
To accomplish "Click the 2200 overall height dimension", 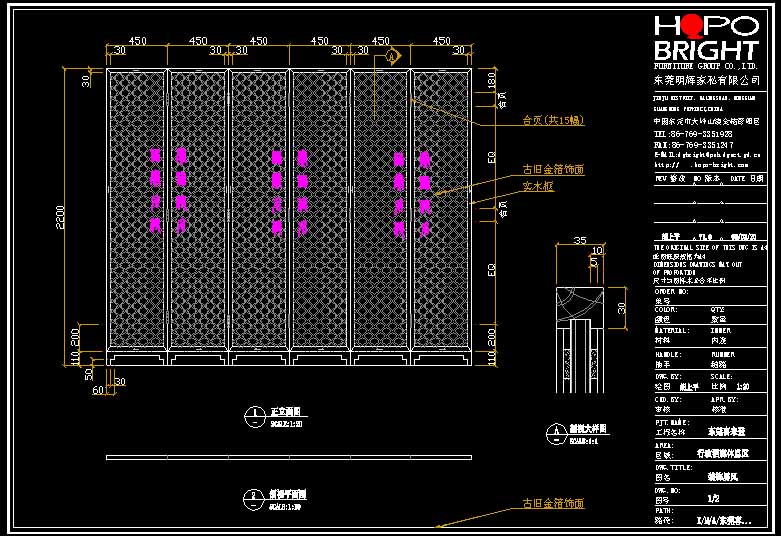I will (x=60, y=217).
